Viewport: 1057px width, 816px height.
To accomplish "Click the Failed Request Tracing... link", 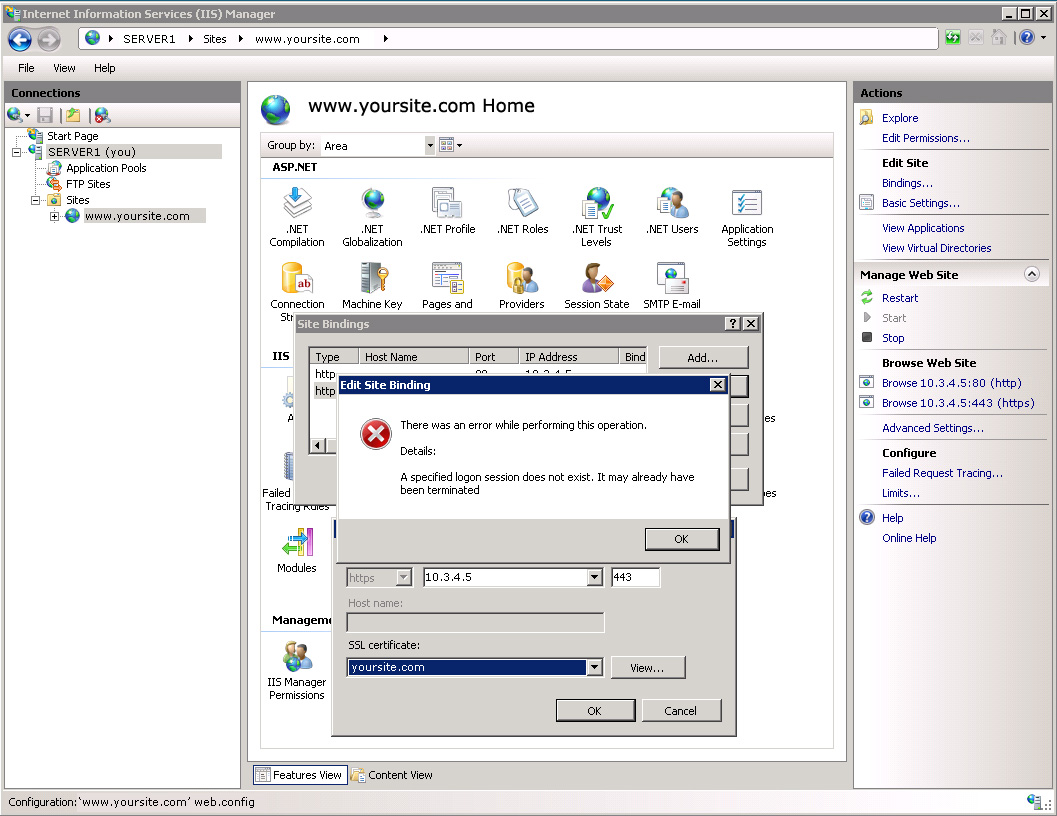I will pyautogui.click(x=942, y=473).
